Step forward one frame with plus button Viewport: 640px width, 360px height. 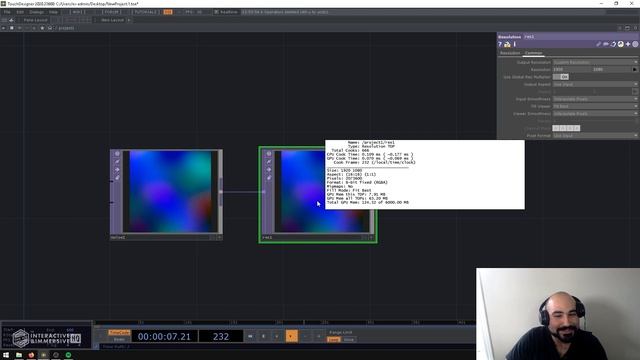(x=318, y=336)
